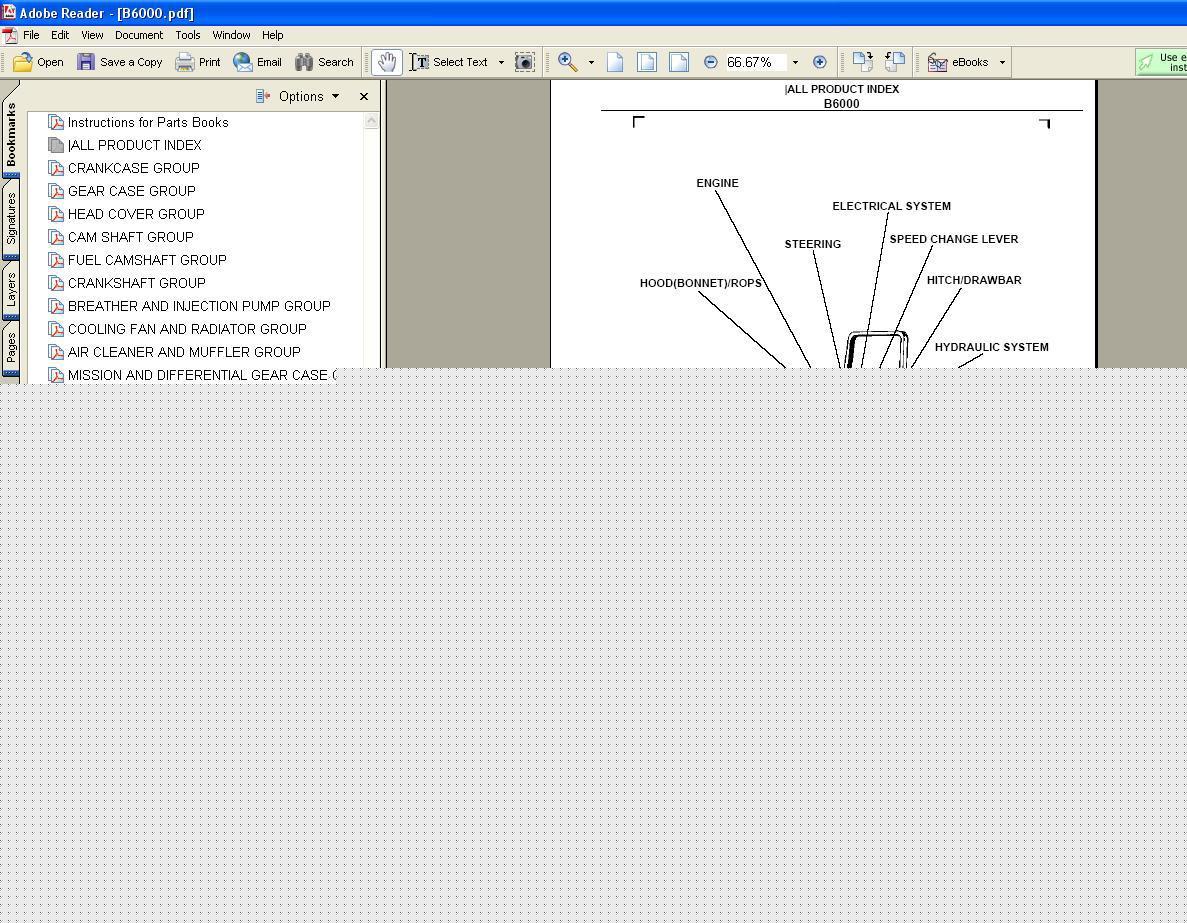
Task: Click the PDF document icon in menu bar
Action: [x=9, y=36]
